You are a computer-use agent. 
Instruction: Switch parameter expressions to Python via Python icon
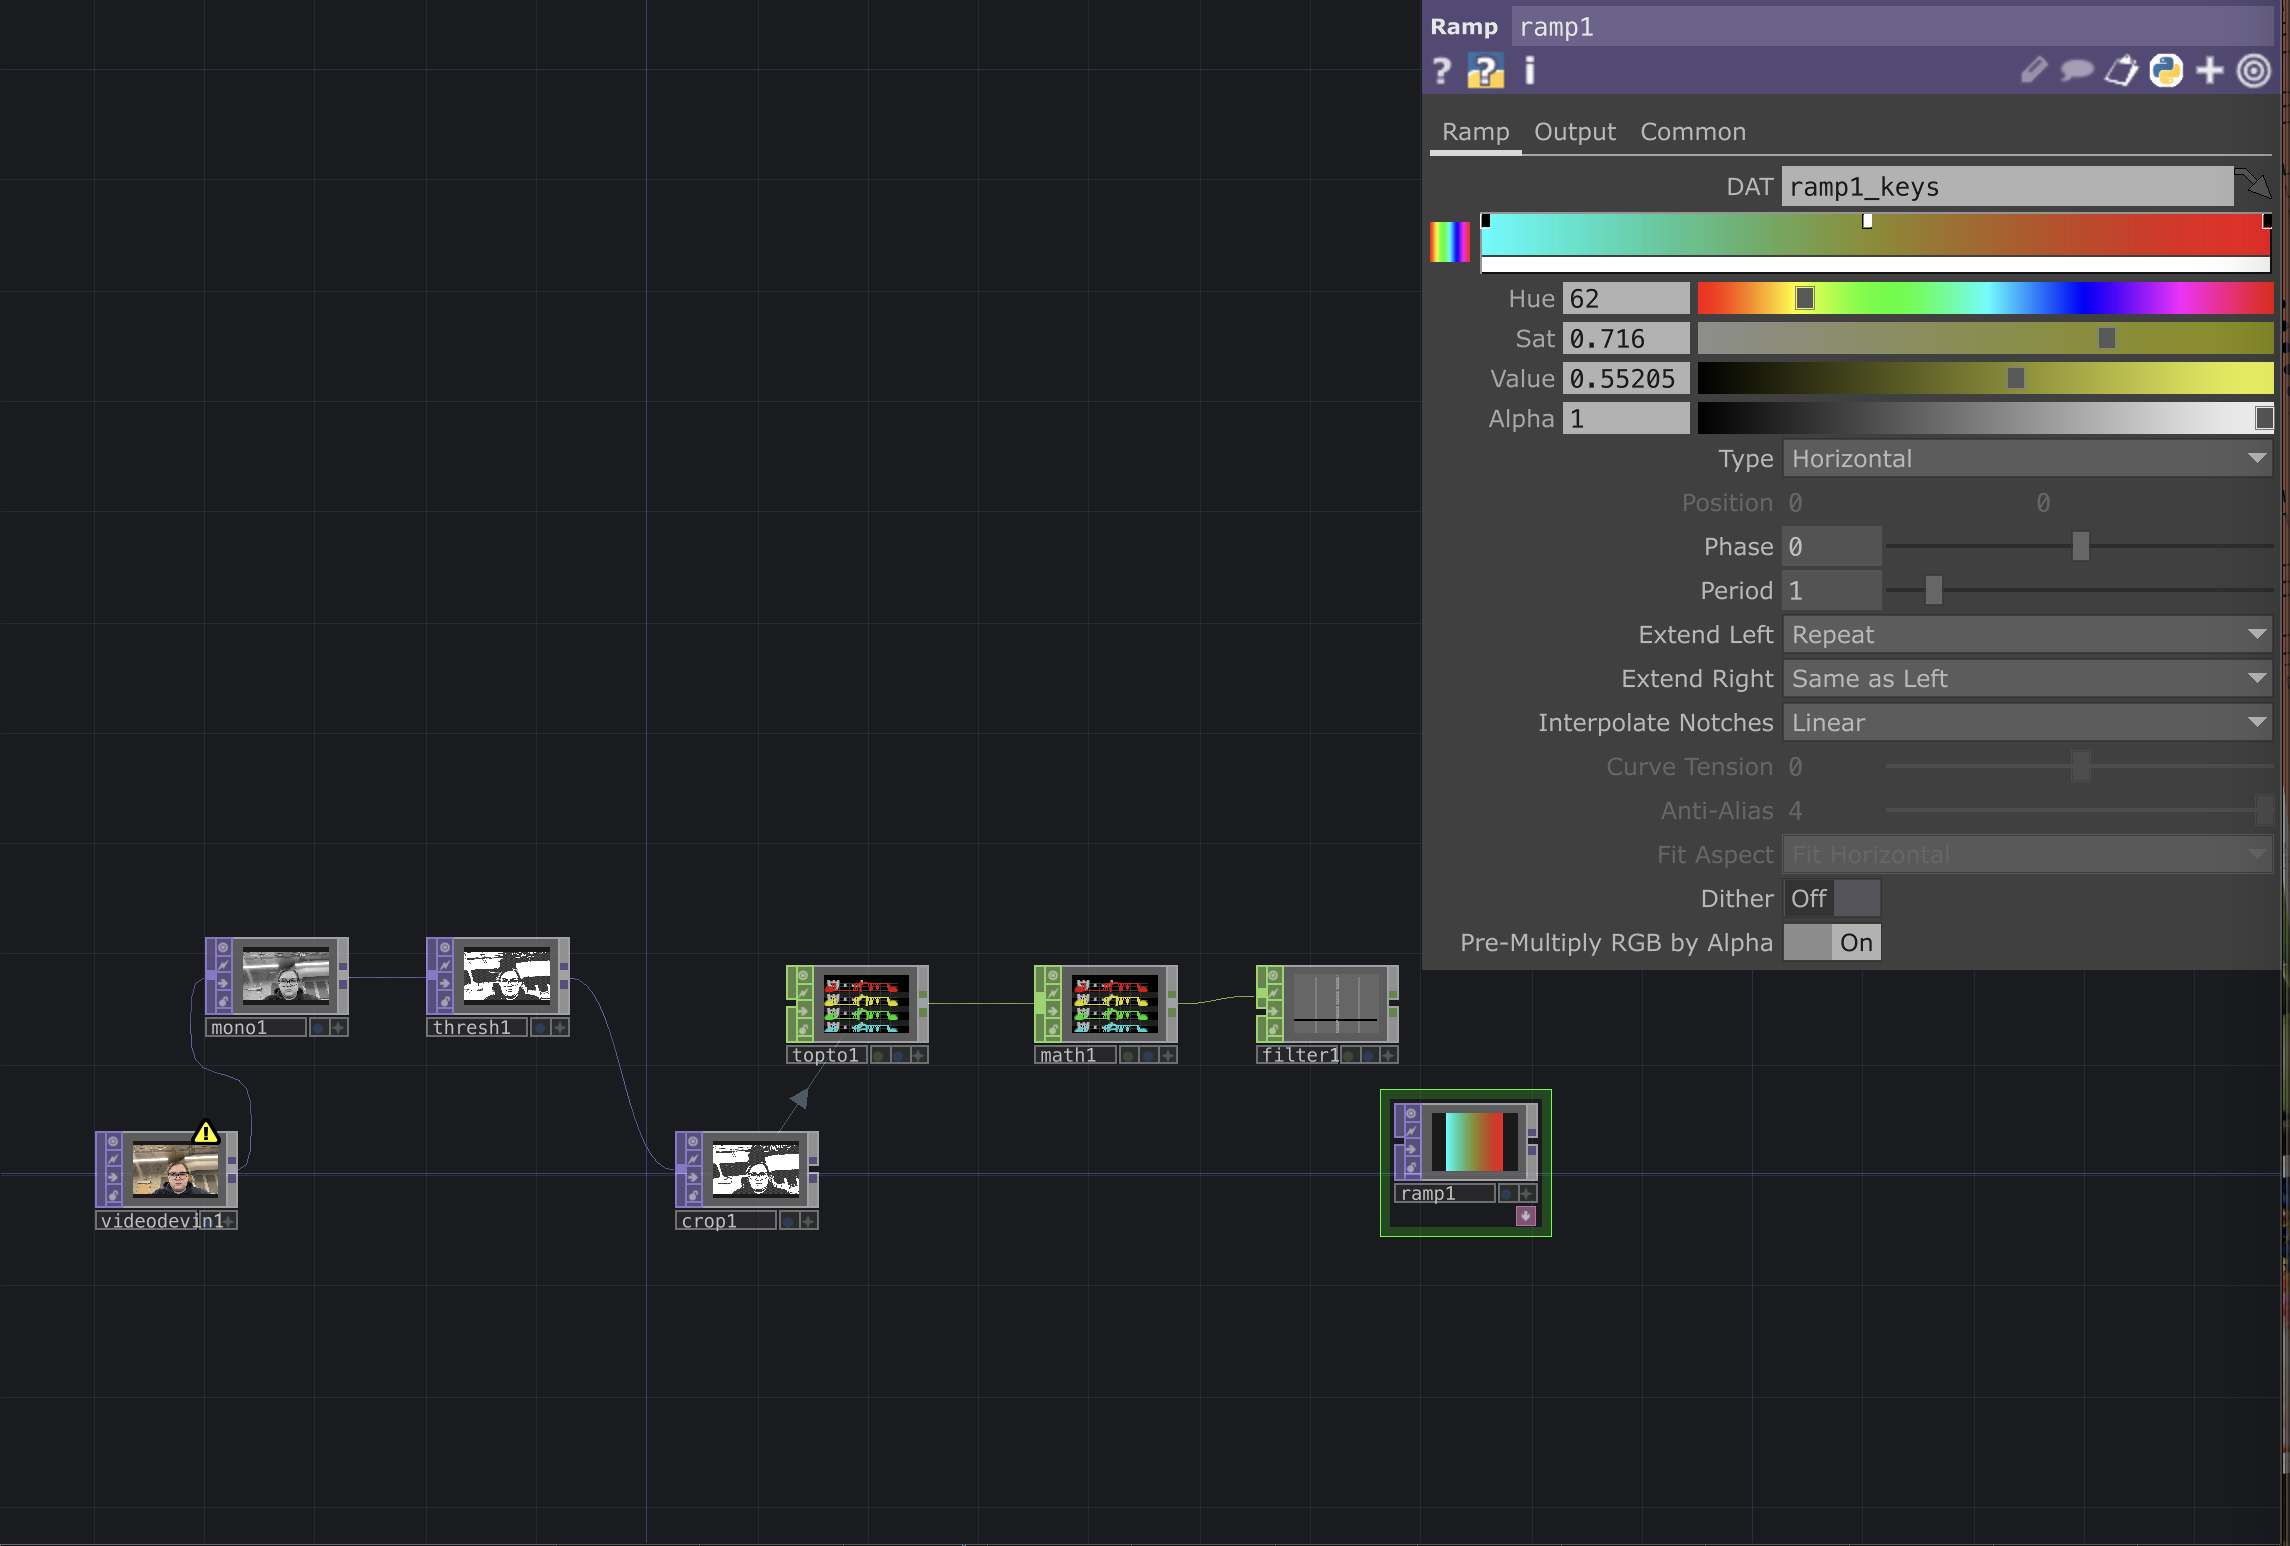tap(2164, 70)
